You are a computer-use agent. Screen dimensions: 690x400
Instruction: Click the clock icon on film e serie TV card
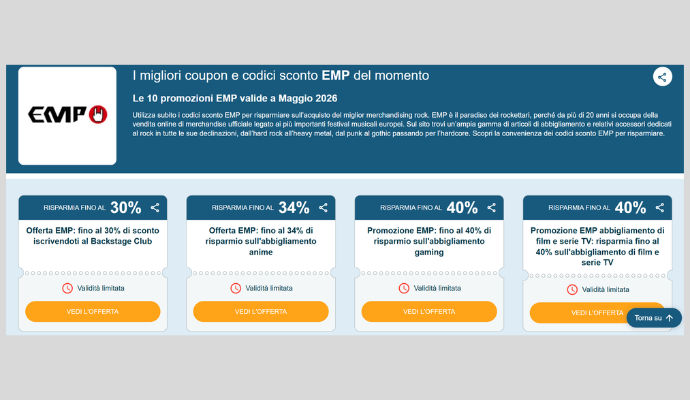click(572, 290)
